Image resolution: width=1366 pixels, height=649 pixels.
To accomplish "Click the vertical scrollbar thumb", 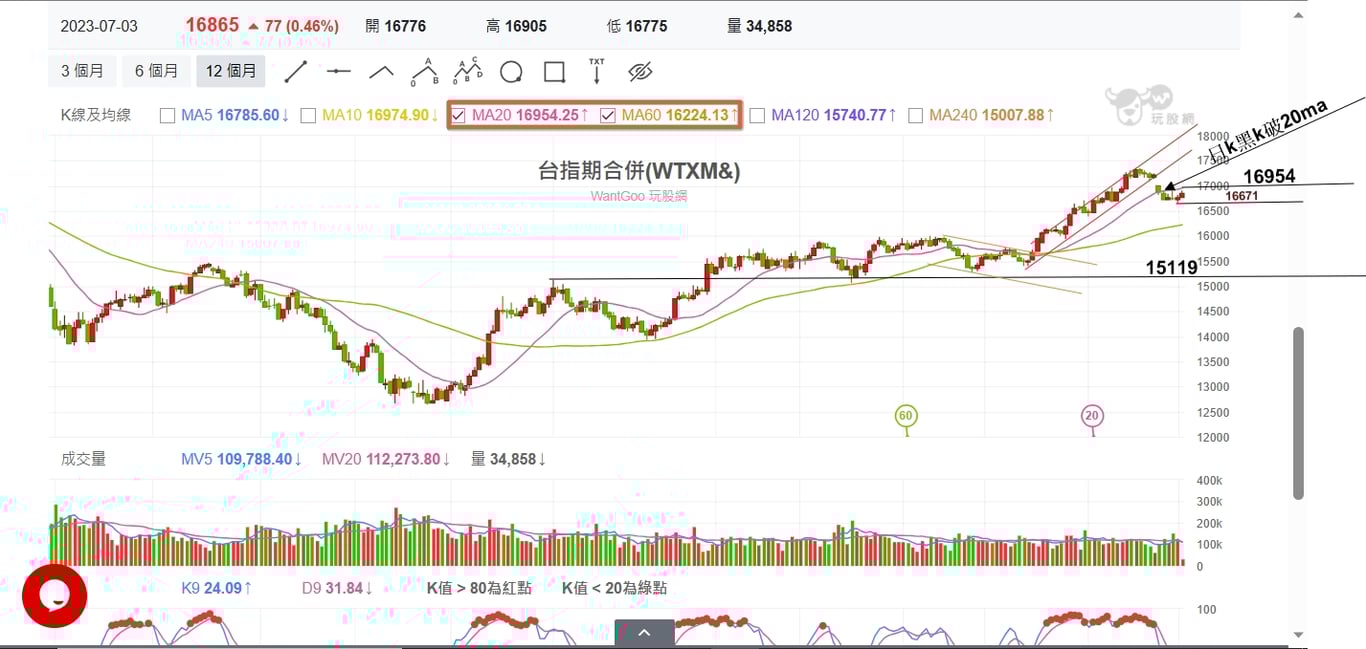I will click(1298, 412).
